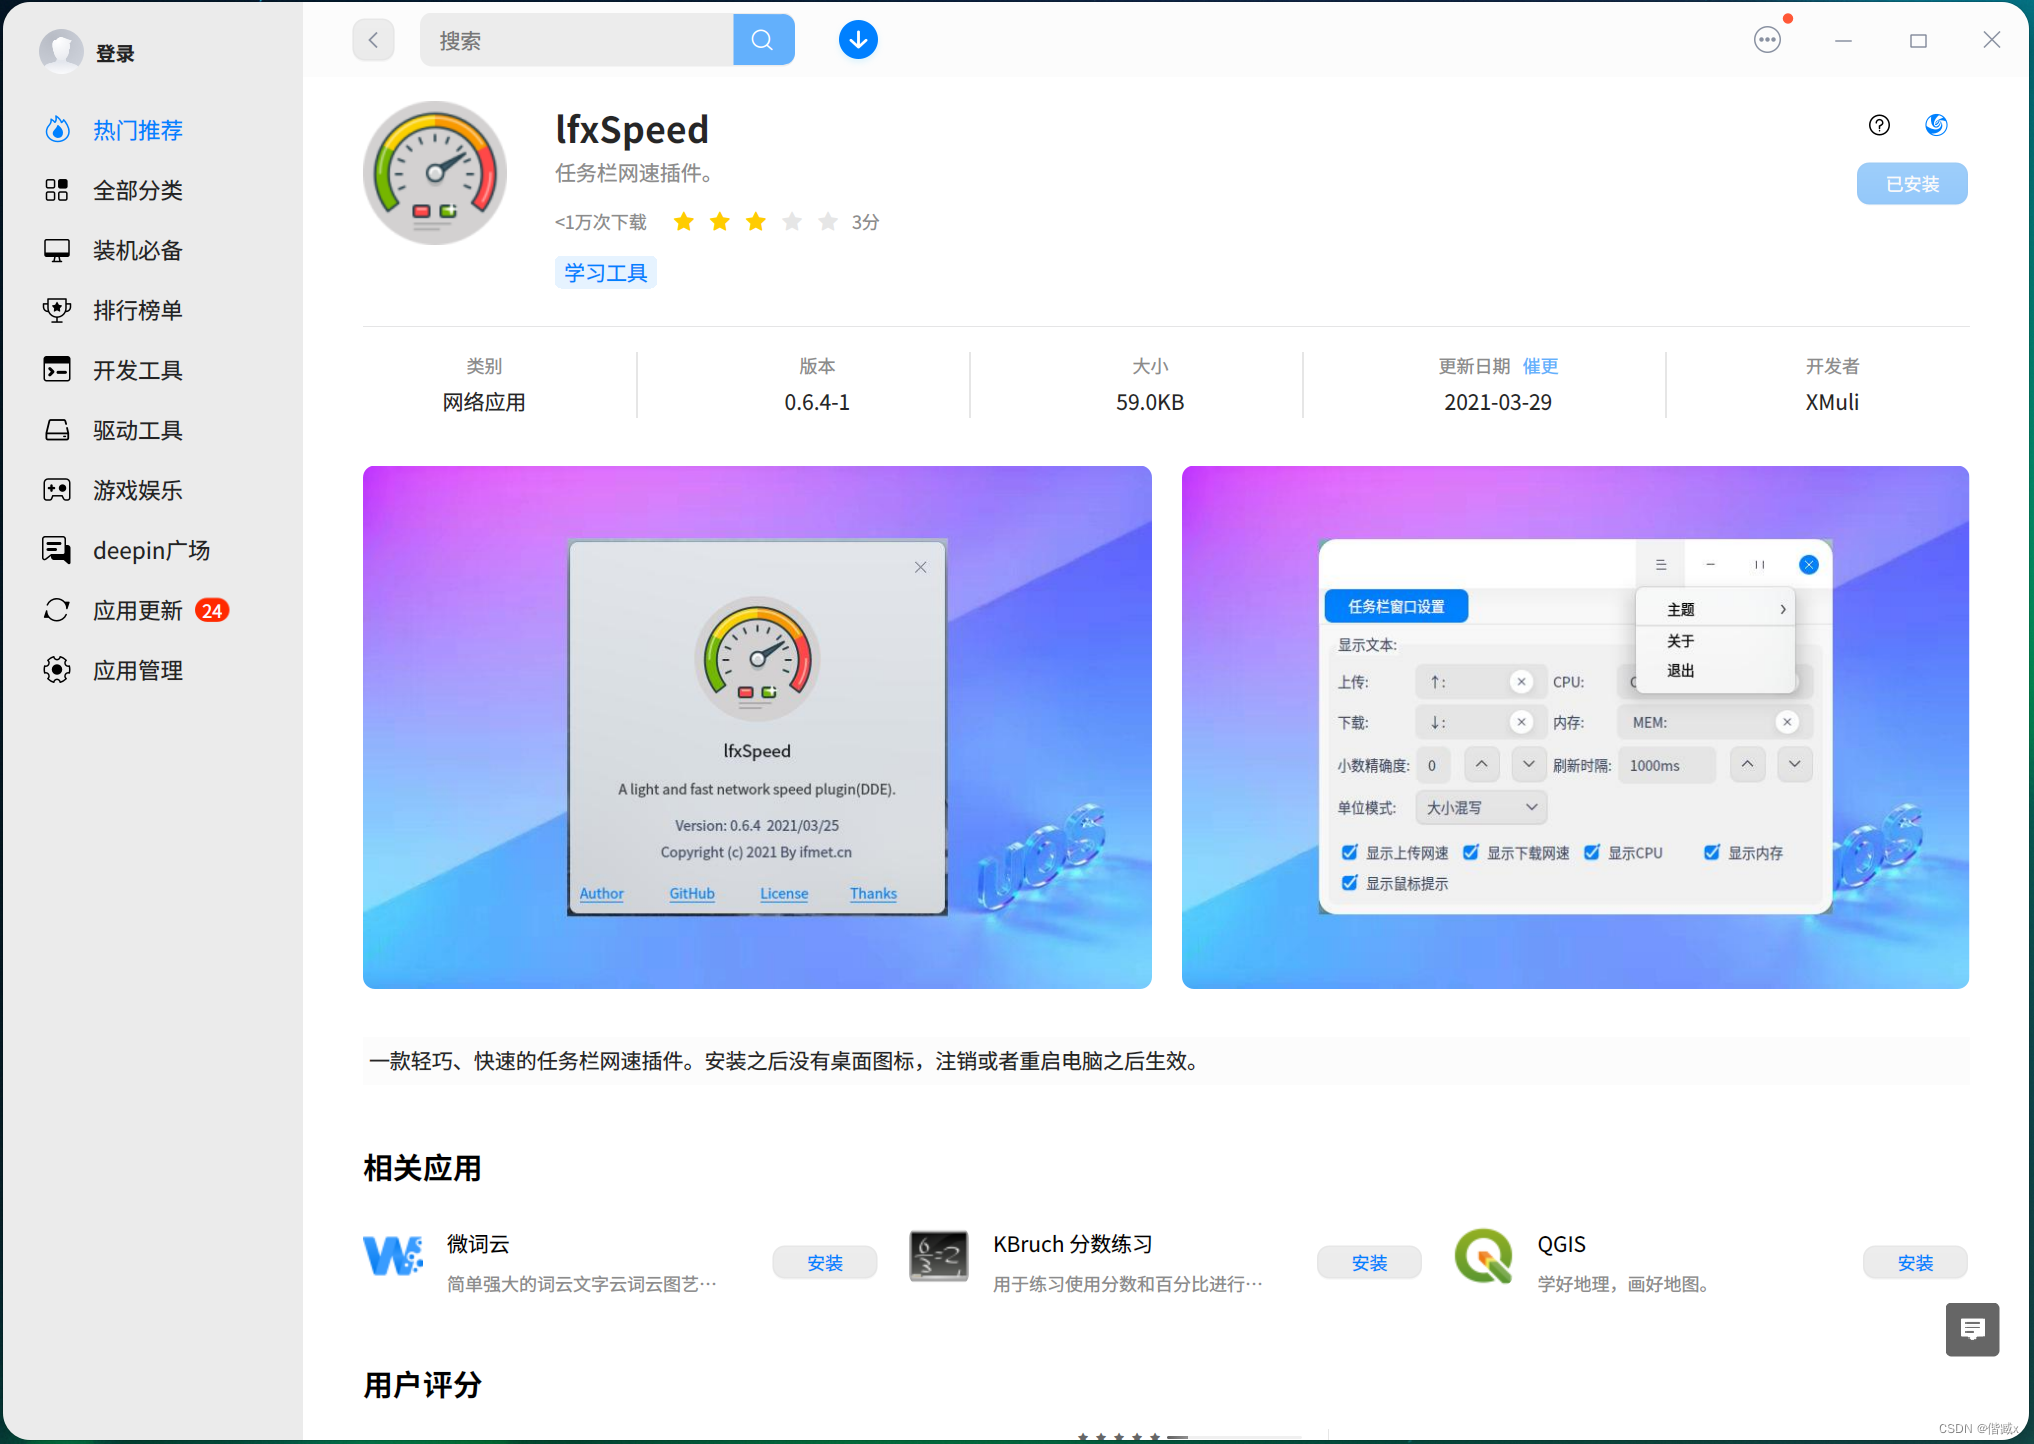The width and height of the screenshot is (2034, 1444).
Task: Click the 微词云 app title
Action: coord(478,1244)
